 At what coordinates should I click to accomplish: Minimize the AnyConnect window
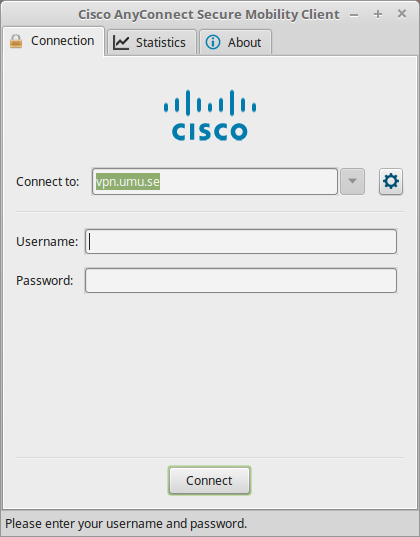(354, 15)
